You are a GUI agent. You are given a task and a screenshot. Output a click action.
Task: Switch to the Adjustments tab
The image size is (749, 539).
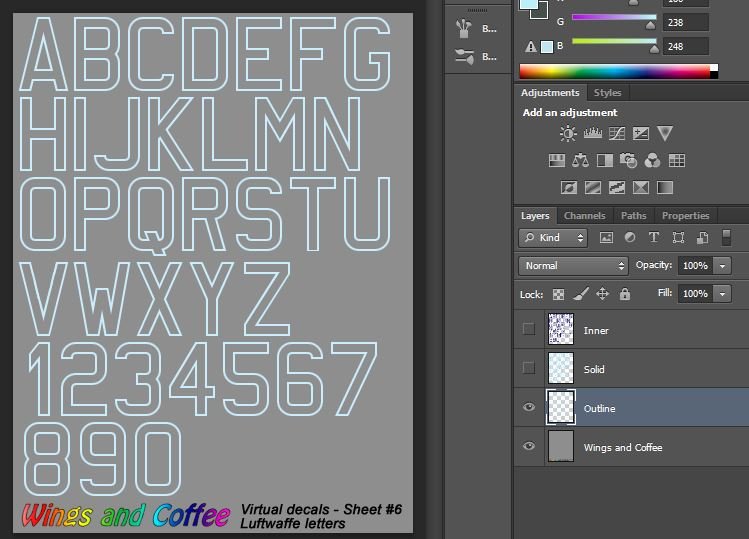[x=550, y=93]
